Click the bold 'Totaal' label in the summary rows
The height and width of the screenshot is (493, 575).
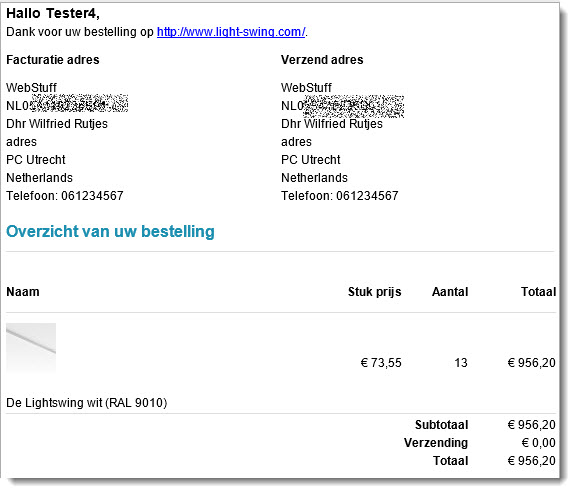(x=451, y=461)
